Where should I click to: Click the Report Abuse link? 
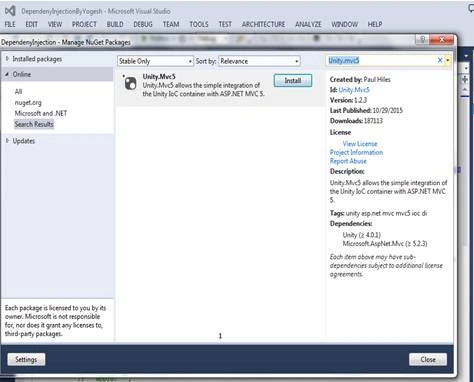(x=348, y=161)
